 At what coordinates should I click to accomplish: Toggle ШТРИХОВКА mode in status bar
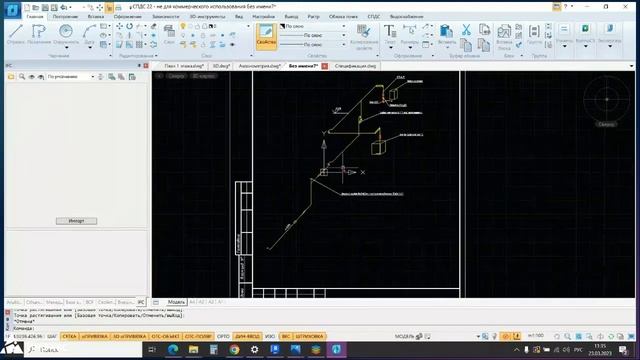pos(309,336)
